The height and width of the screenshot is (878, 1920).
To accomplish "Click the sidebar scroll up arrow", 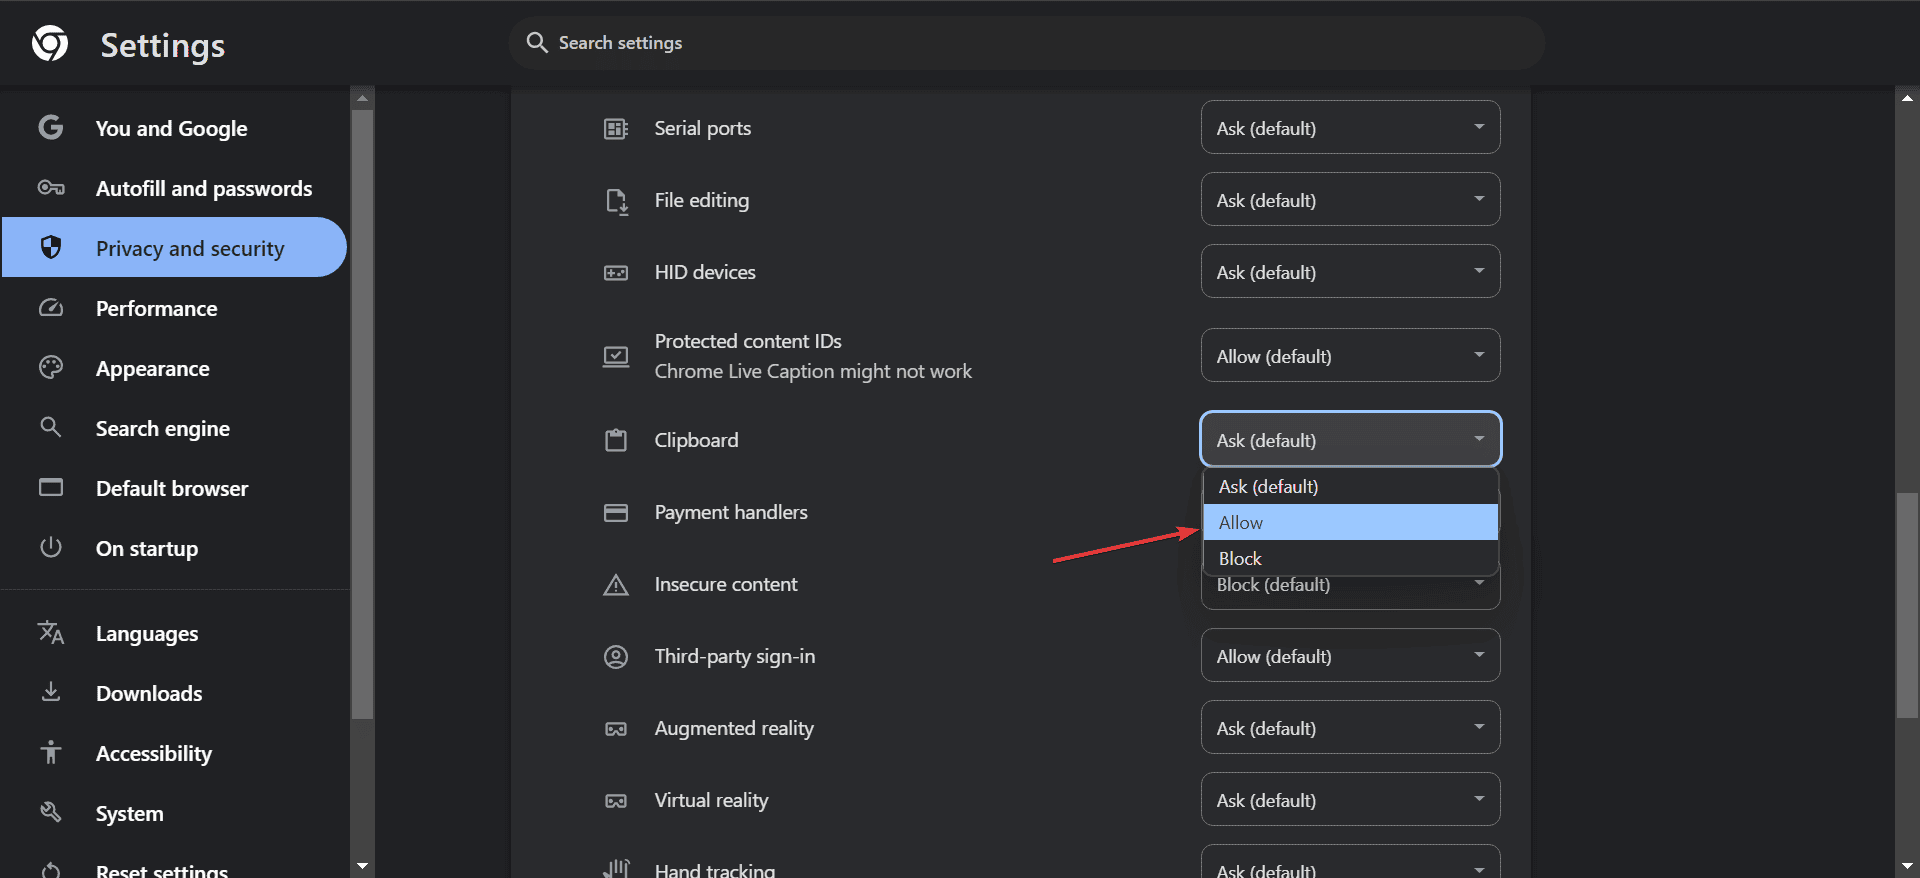I will tap(362, 97).
